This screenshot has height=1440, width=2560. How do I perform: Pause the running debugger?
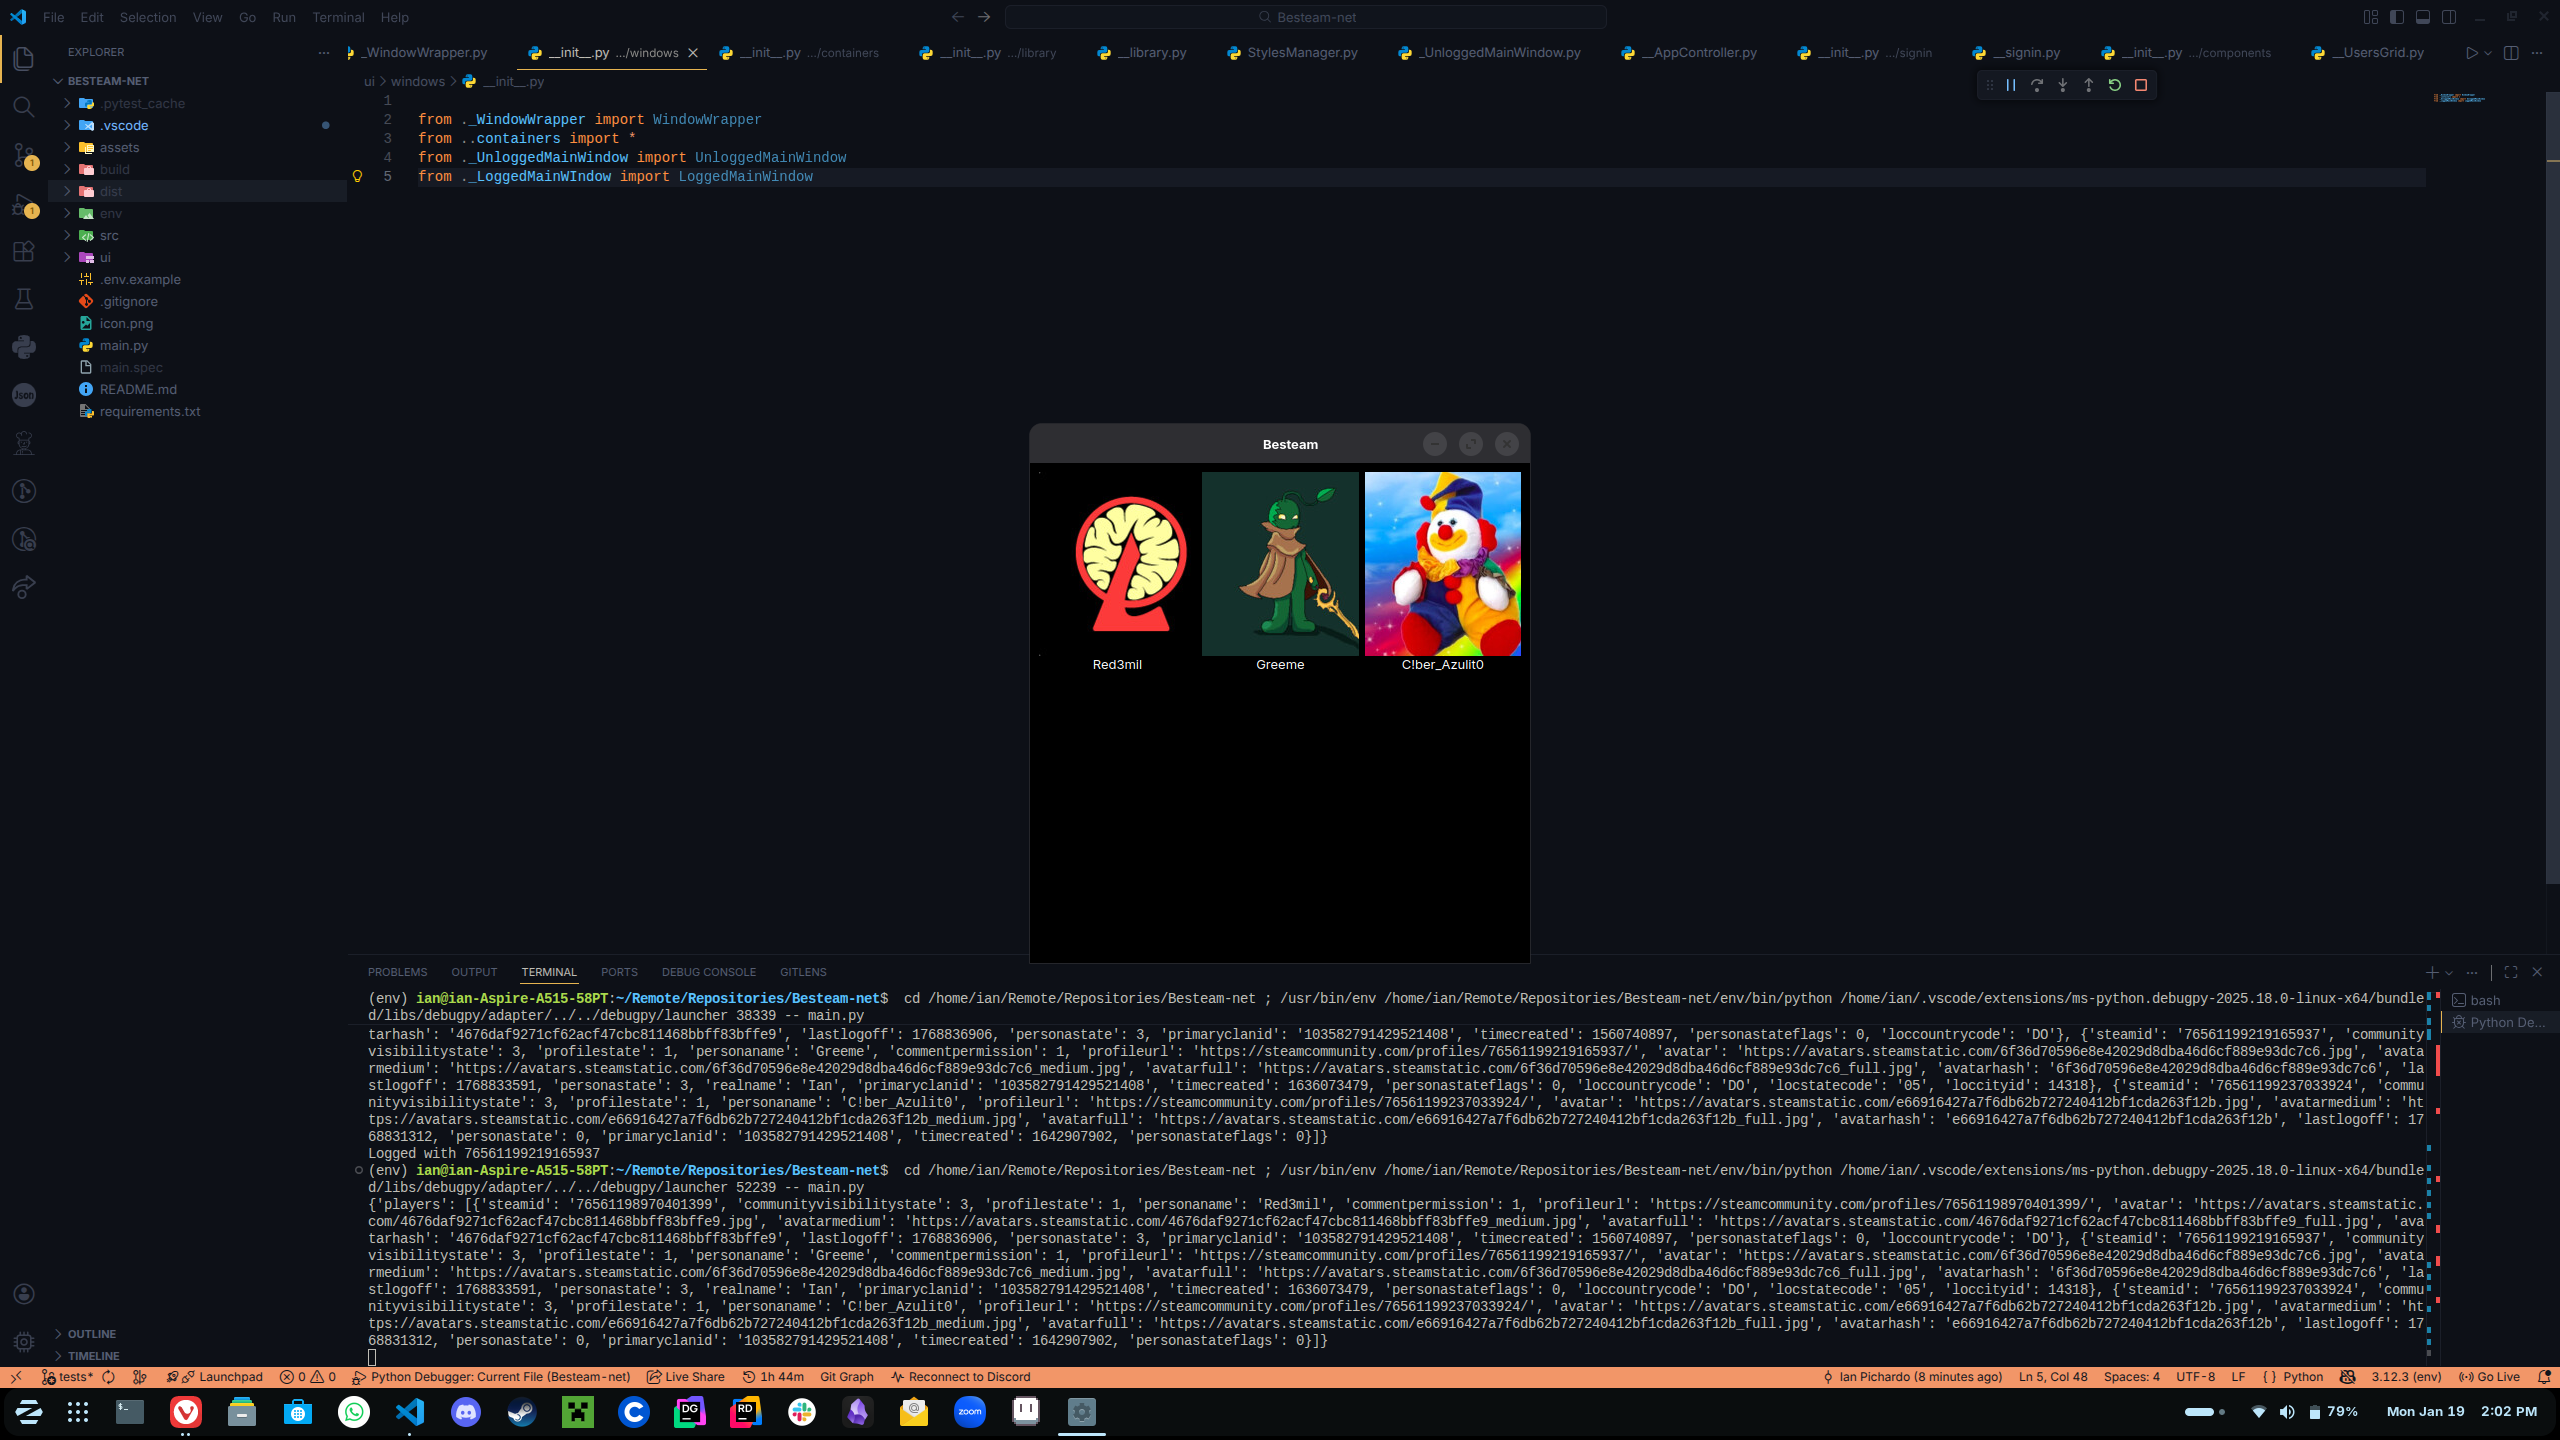[x=2011, y=86]
